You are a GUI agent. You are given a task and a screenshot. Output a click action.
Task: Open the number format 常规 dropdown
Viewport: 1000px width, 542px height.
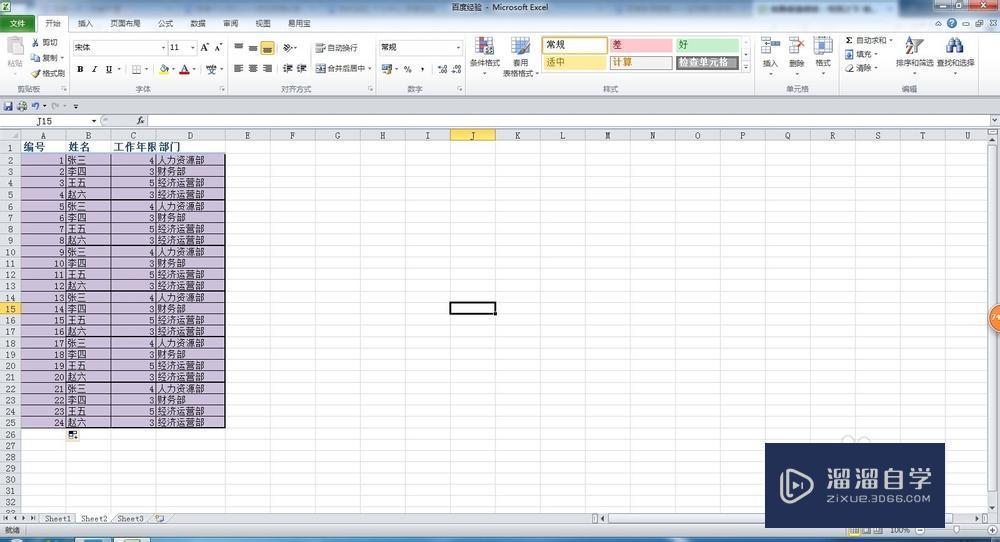point(458,48)
